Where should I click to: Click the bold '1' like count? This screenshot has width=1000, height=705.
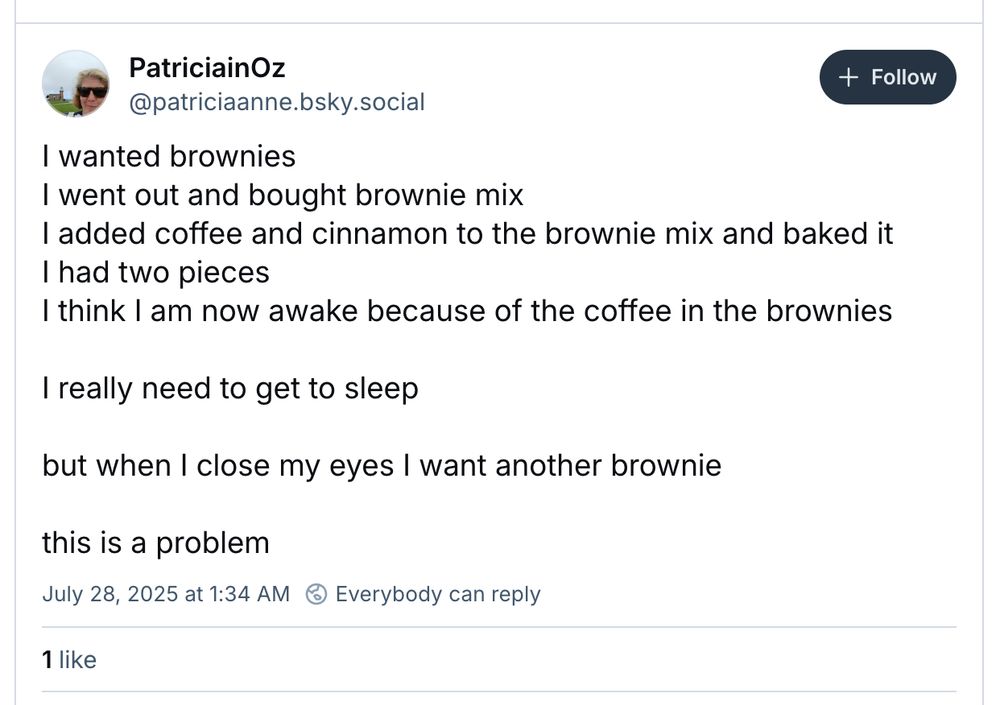point(47,660)
